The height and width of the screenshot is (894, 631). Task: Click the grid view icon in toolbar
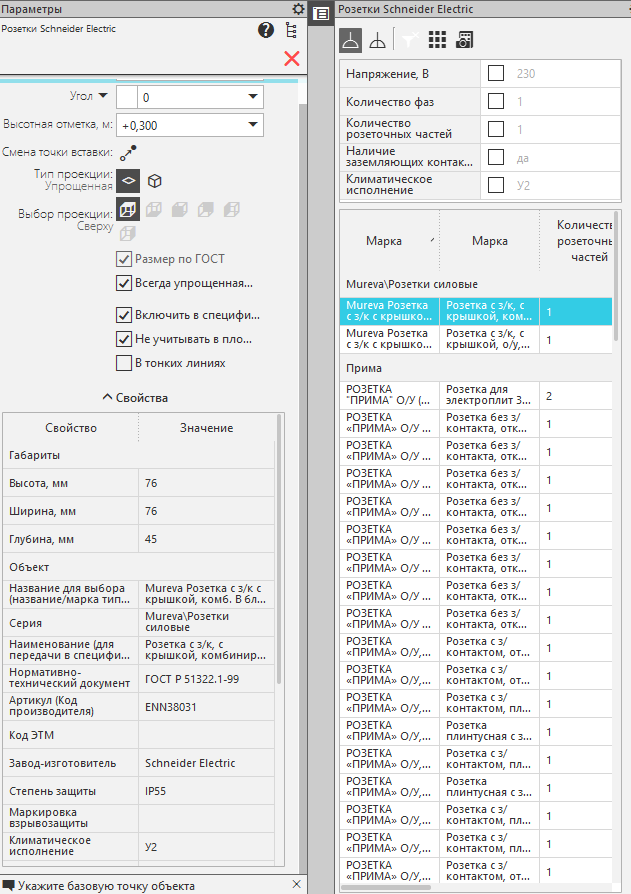(x=437, y=40)
